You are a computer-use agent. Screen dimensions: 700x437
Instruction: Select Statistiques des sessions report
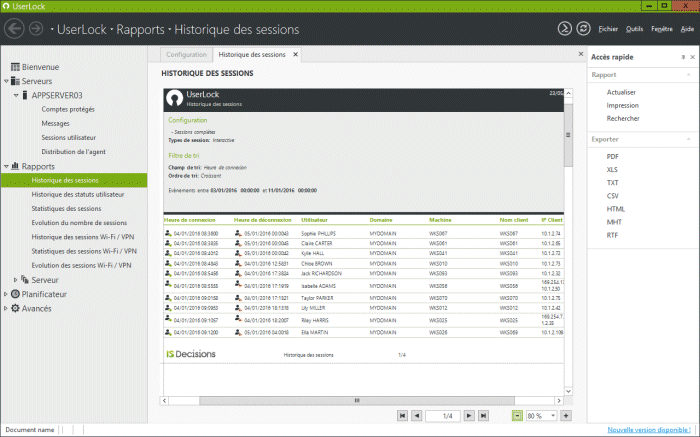[66, 208]
